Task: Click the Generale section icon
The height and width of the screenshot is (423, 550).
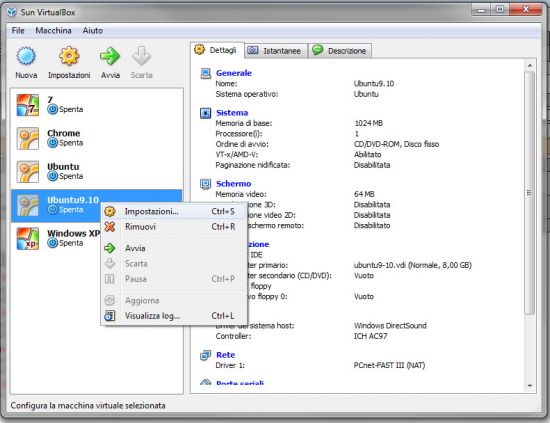Action: tap(206, 73)
